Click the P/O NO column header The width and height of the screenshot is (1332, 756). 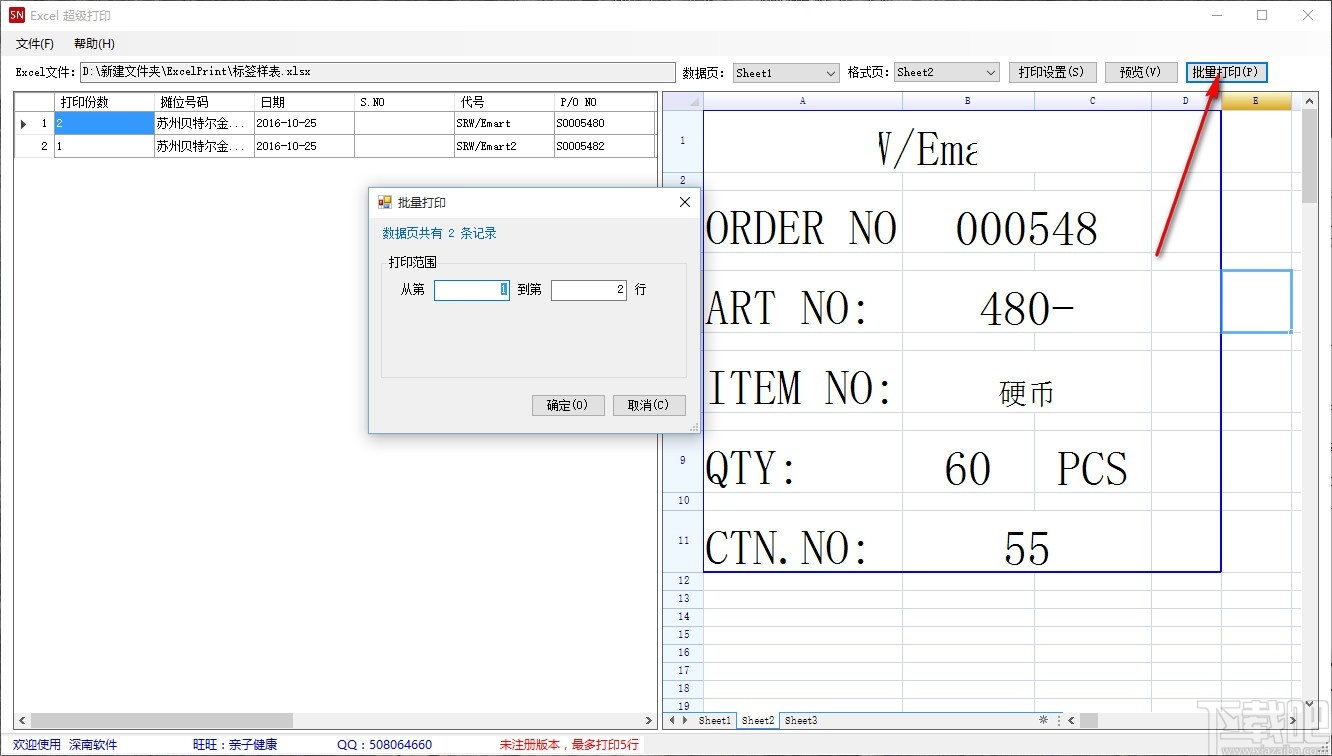604,102
